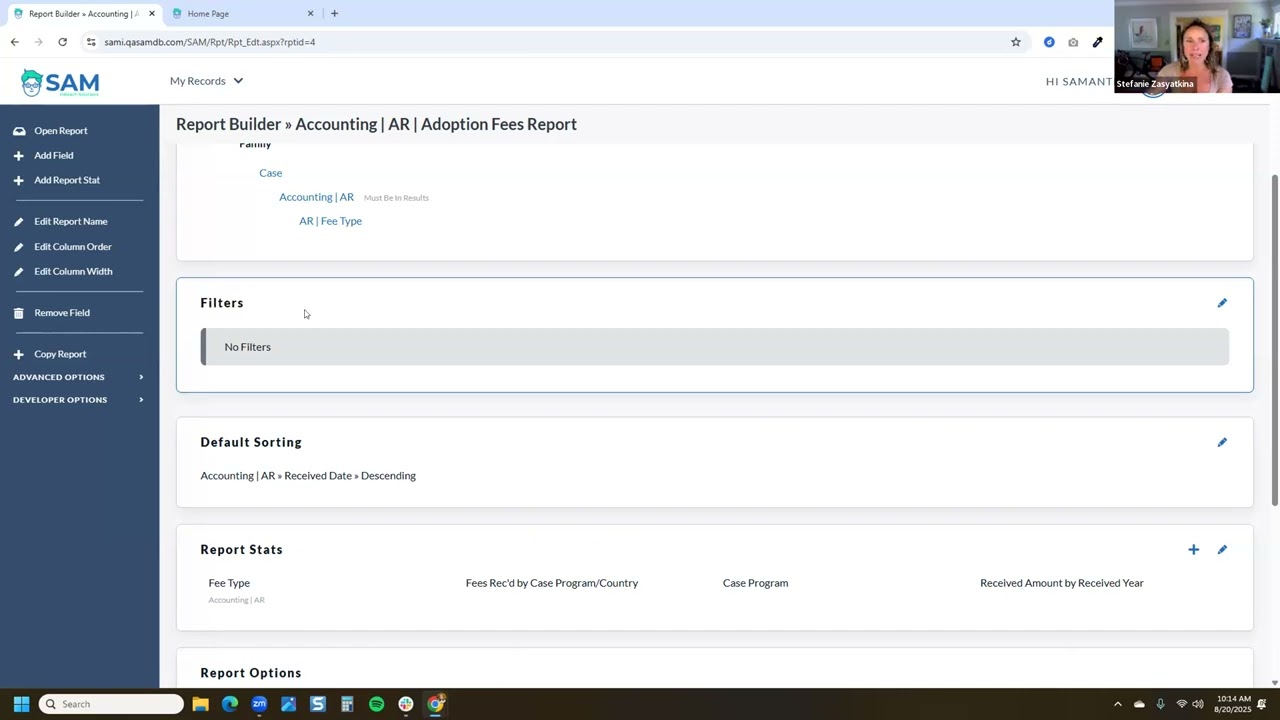
Task: Click the No Filters bar
Action: coord(715,347)
